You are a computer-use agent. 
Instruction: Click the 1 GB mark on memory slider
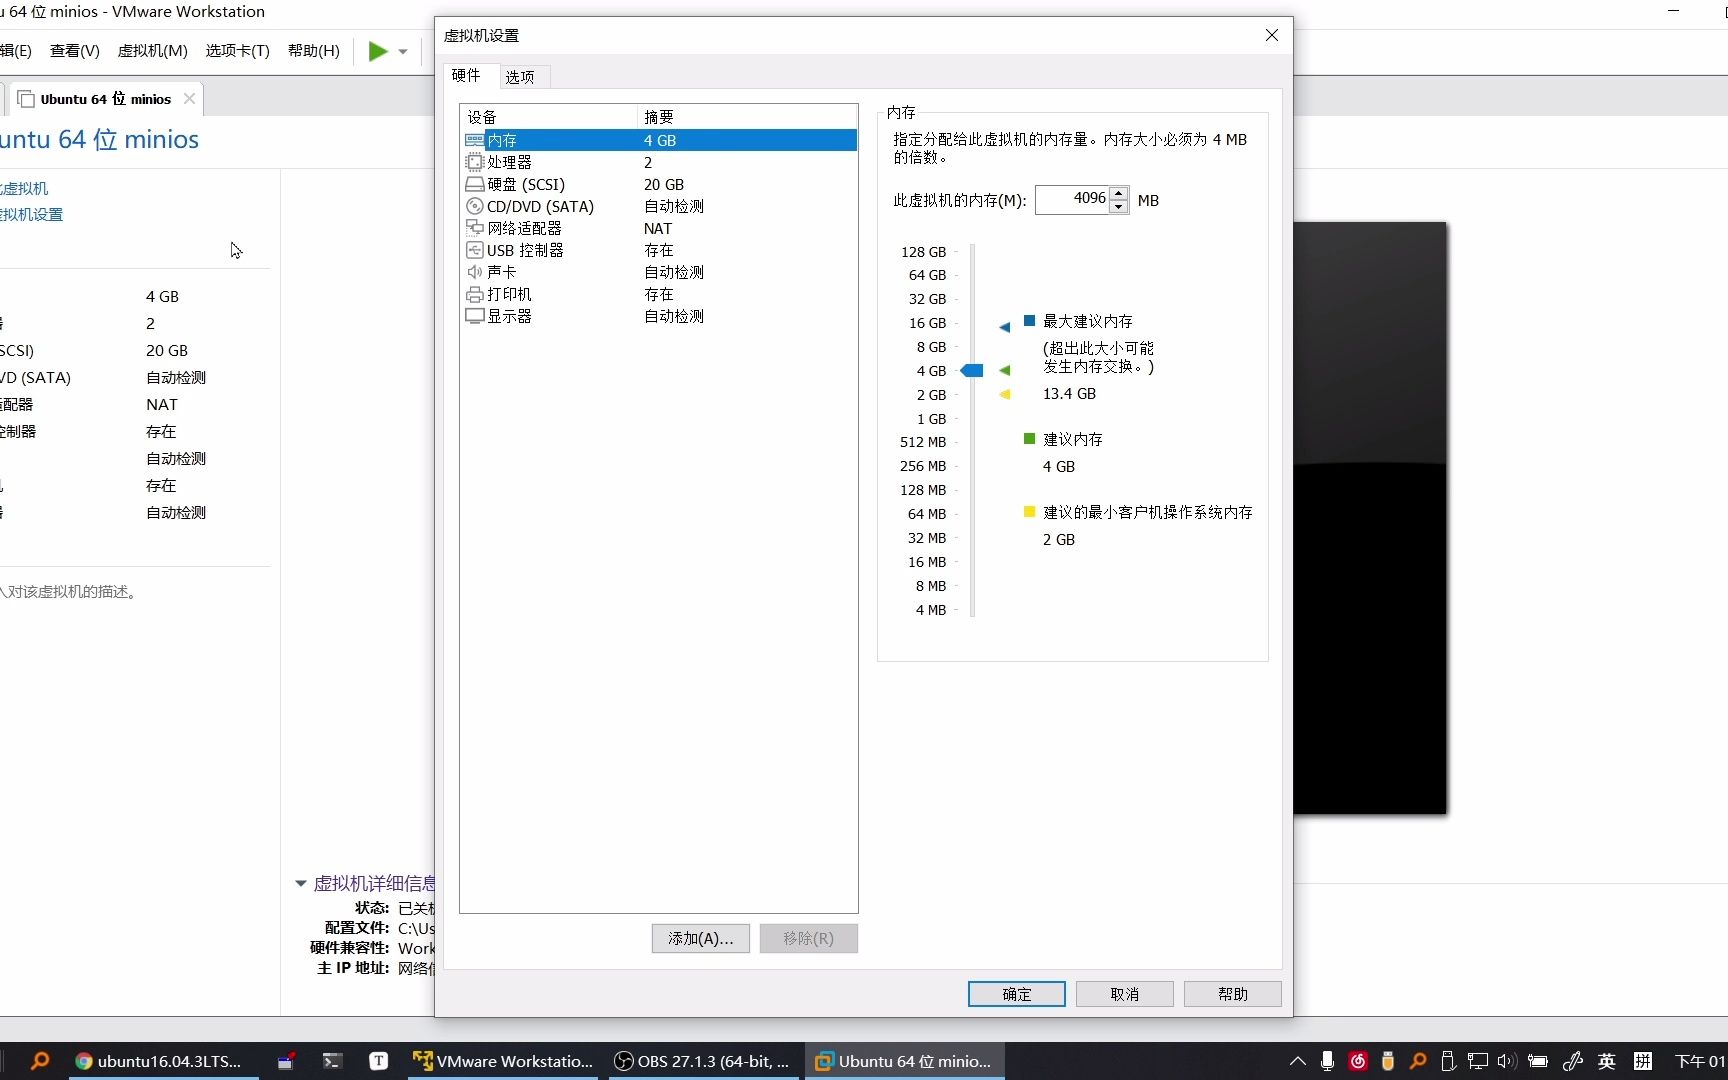coord(931,419)
